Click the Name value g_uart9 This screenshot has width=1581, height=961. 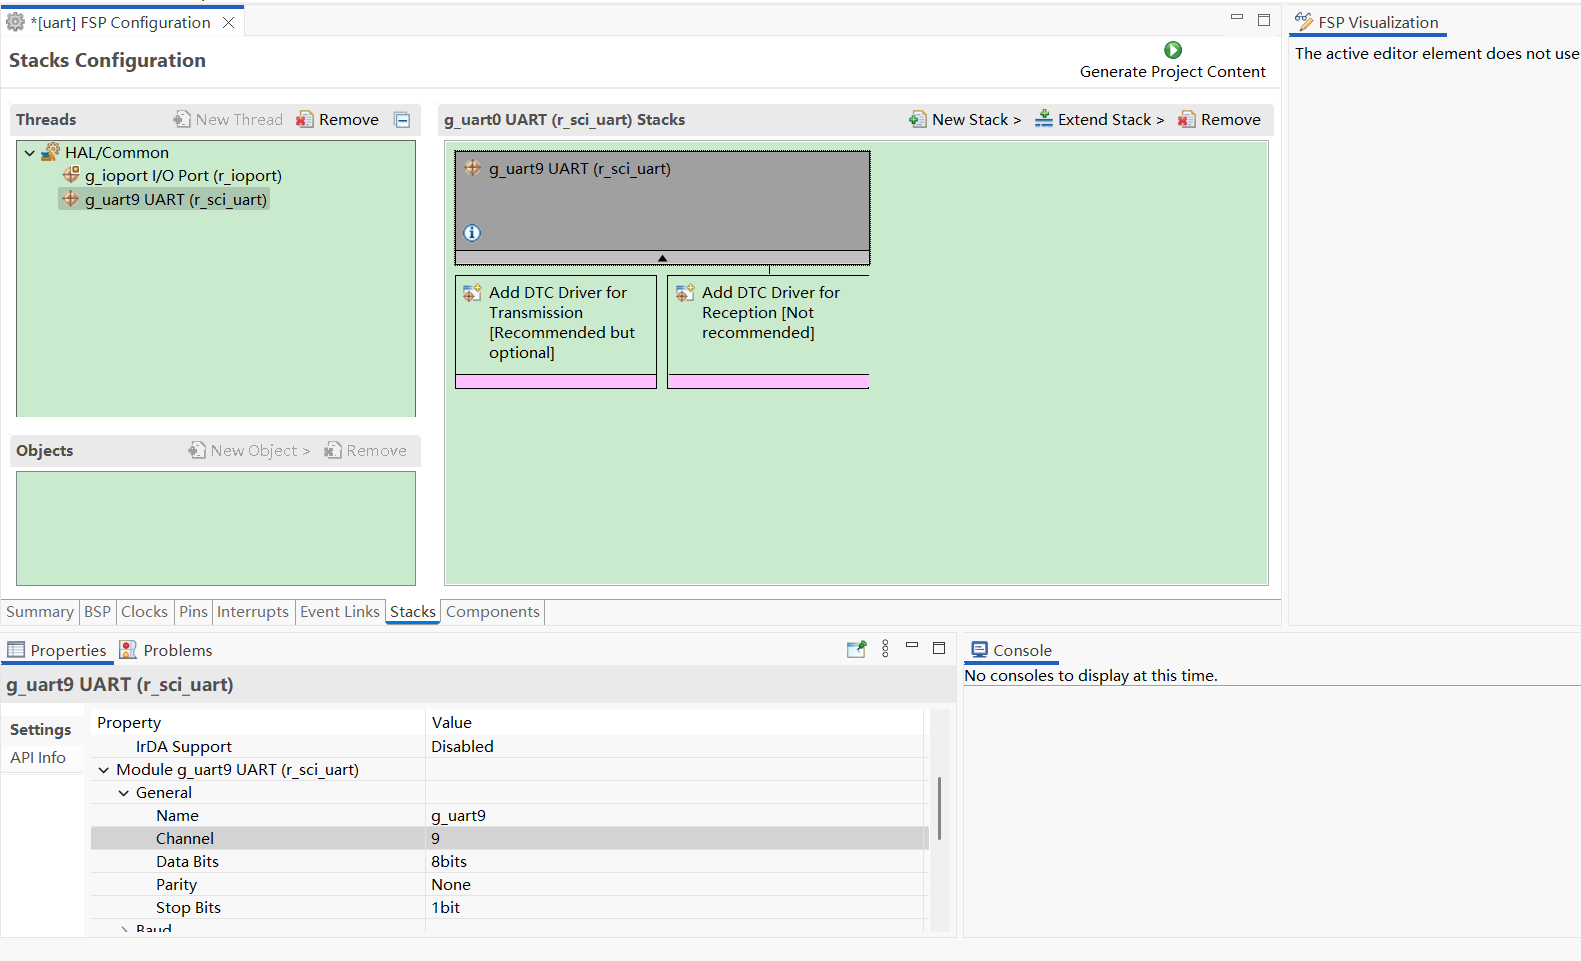(458, 816)
